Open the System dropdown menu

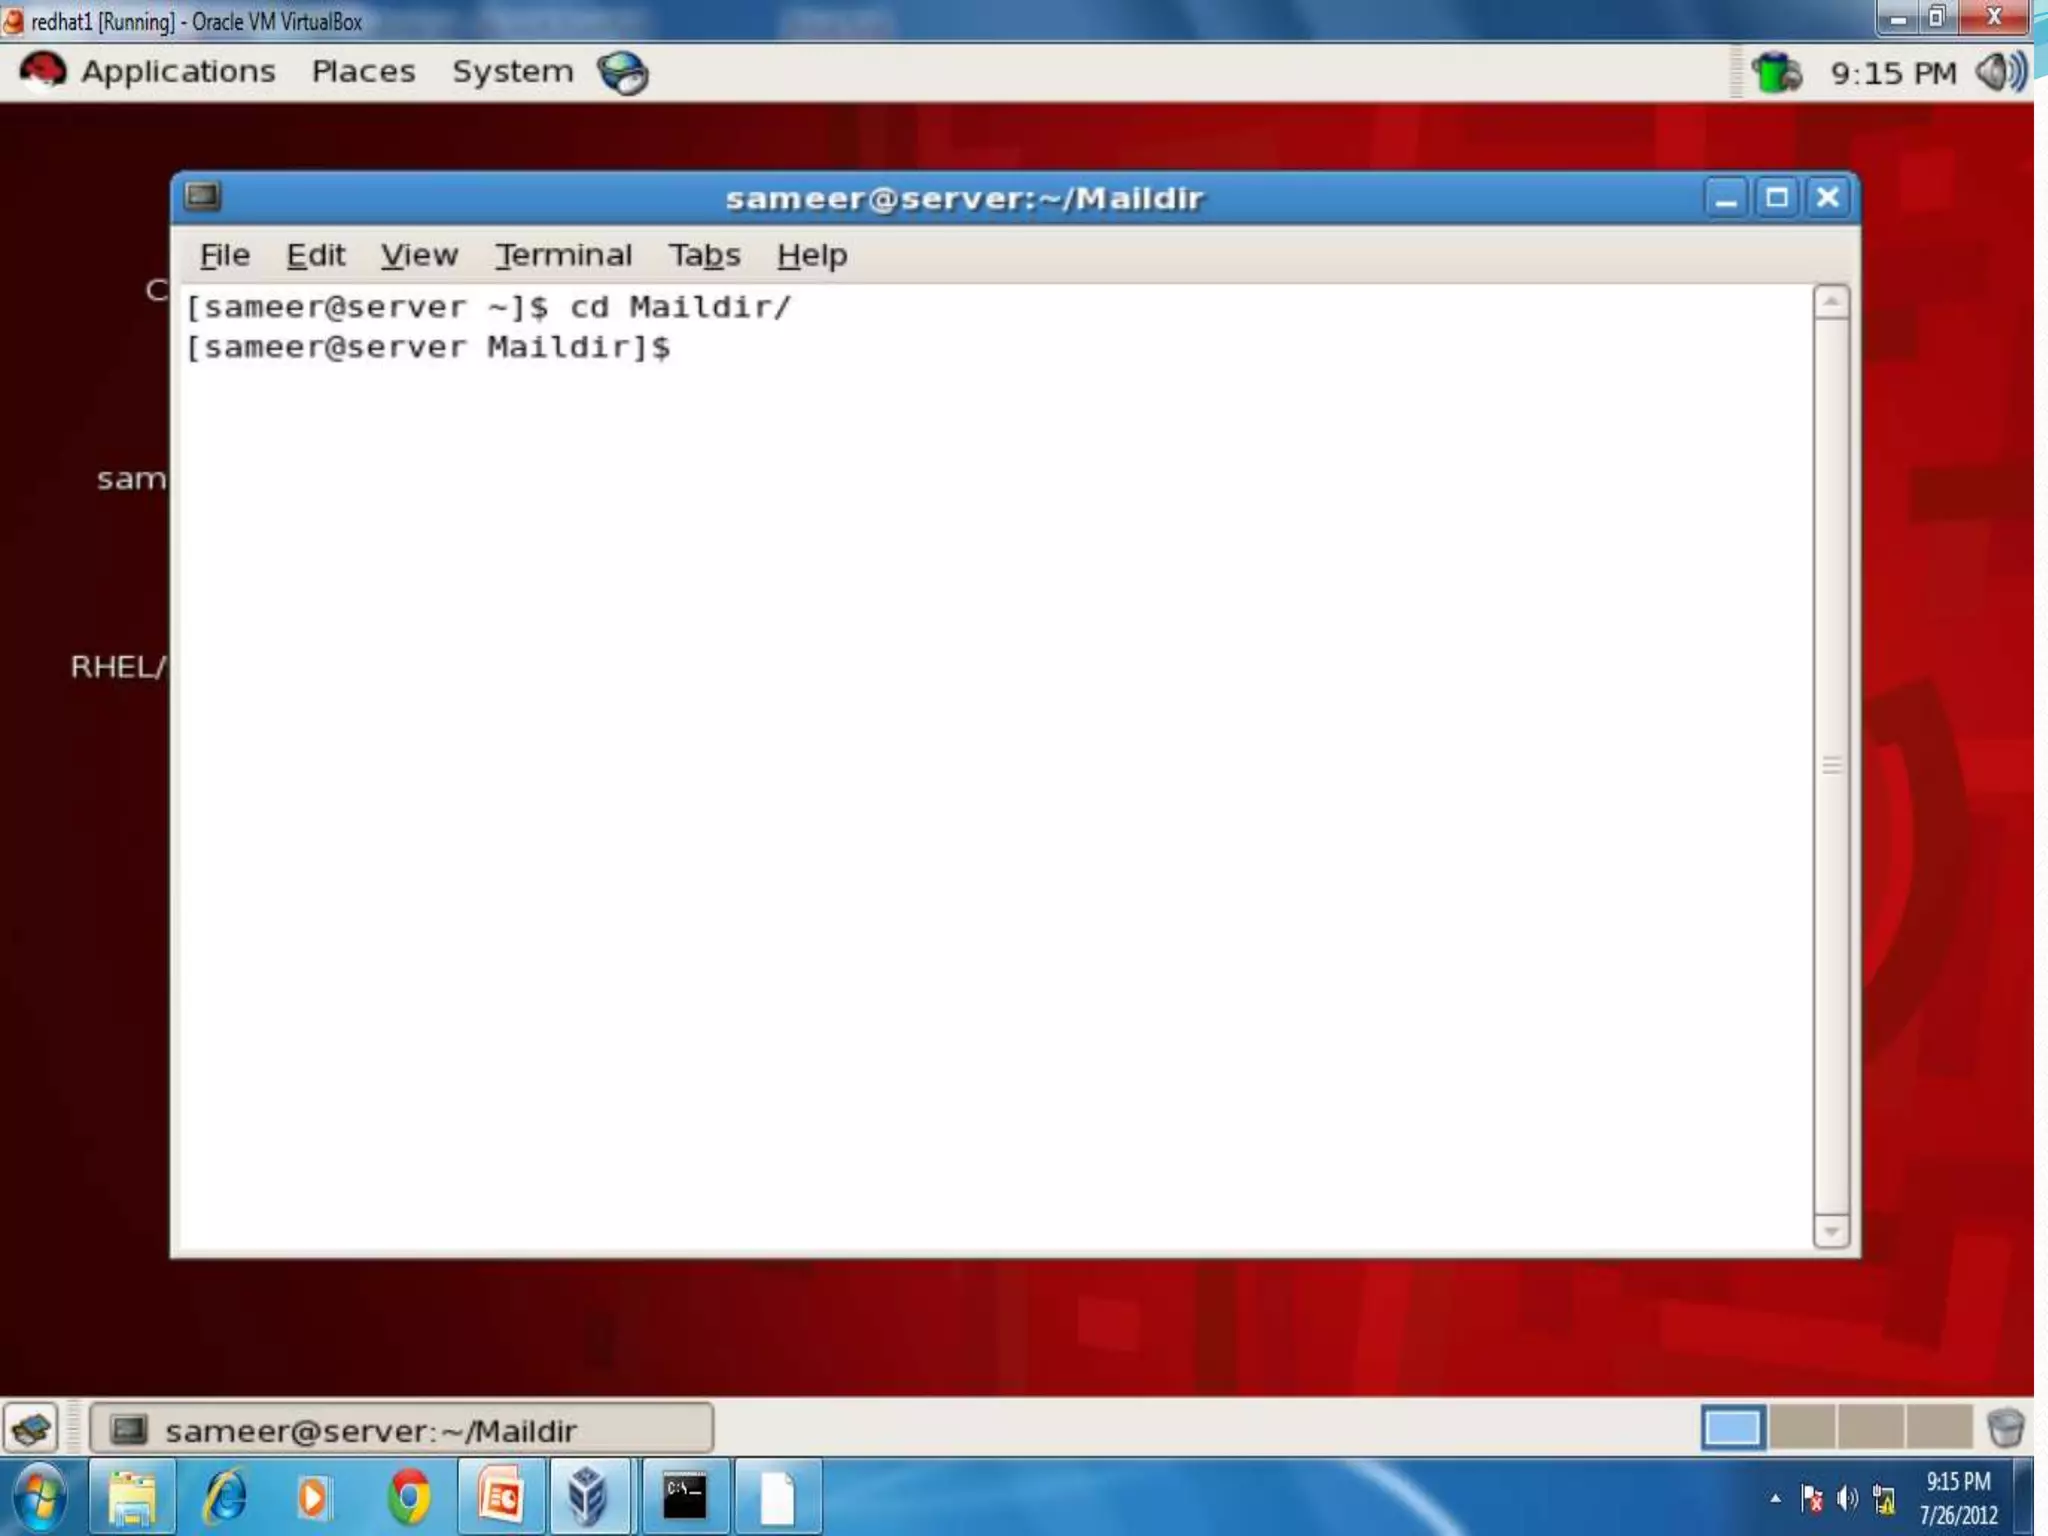(x=512, y=72)
